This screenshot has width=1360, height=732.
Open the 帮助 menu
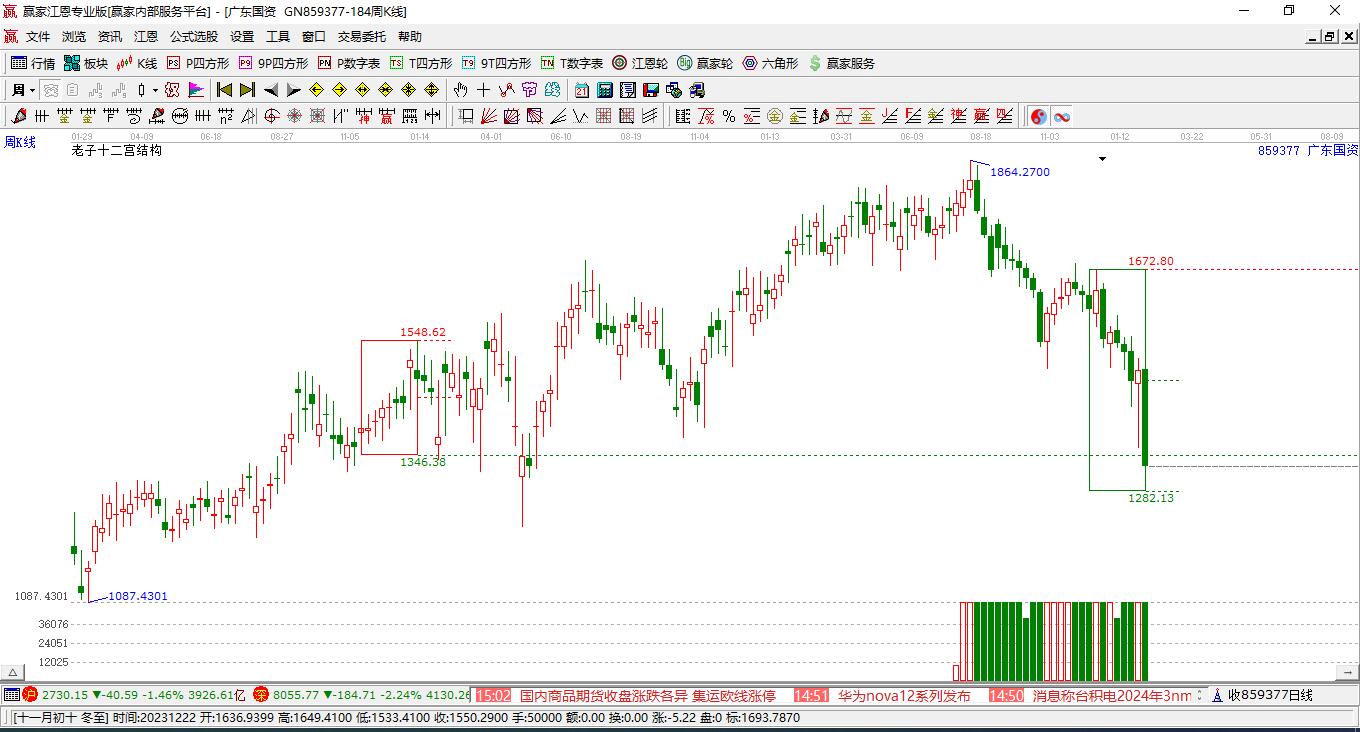(x=410, y=37)
